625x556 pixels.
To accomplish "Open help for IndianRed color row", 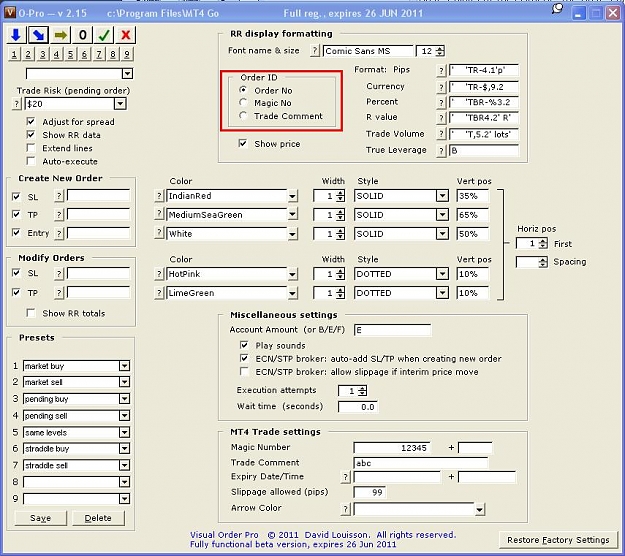I will coord(159,196).
